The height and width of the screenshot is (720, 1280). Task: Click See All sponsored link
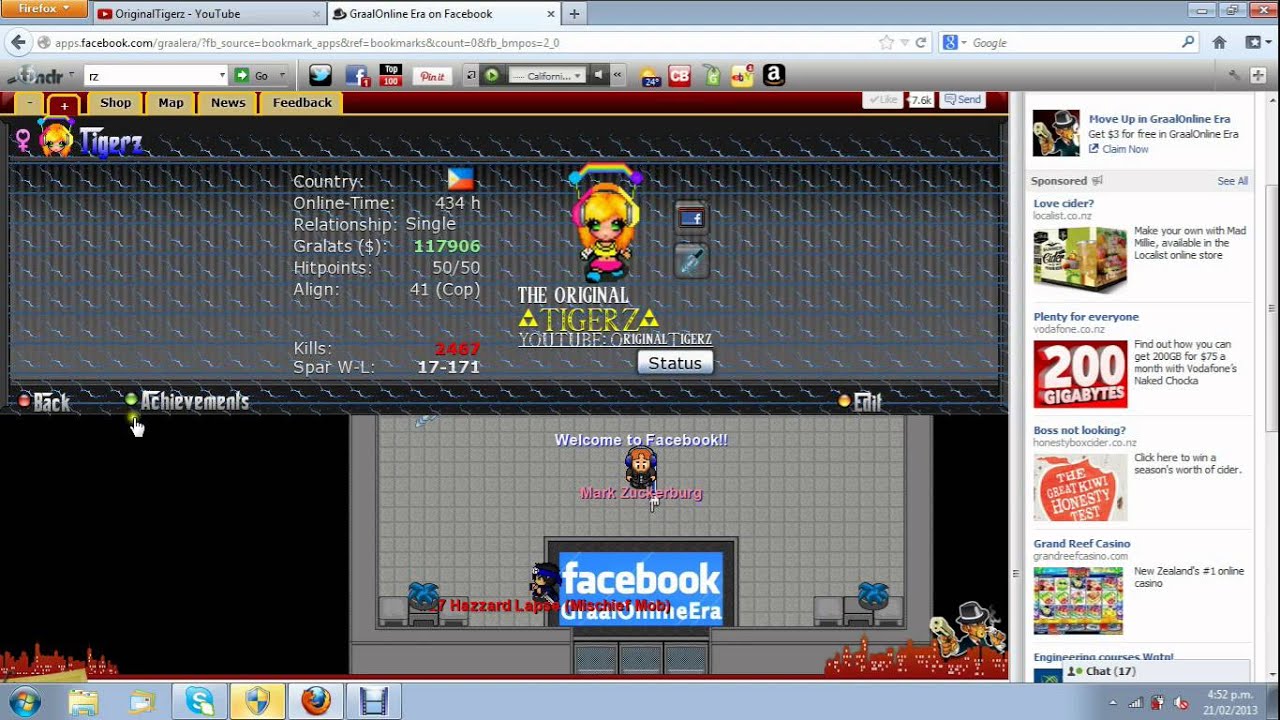pyautogui.click(x=1232, y=181)
